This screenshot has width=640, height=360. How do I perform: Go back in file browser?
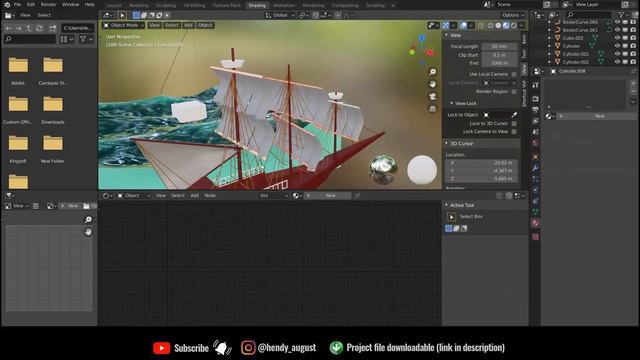(9, 28)
